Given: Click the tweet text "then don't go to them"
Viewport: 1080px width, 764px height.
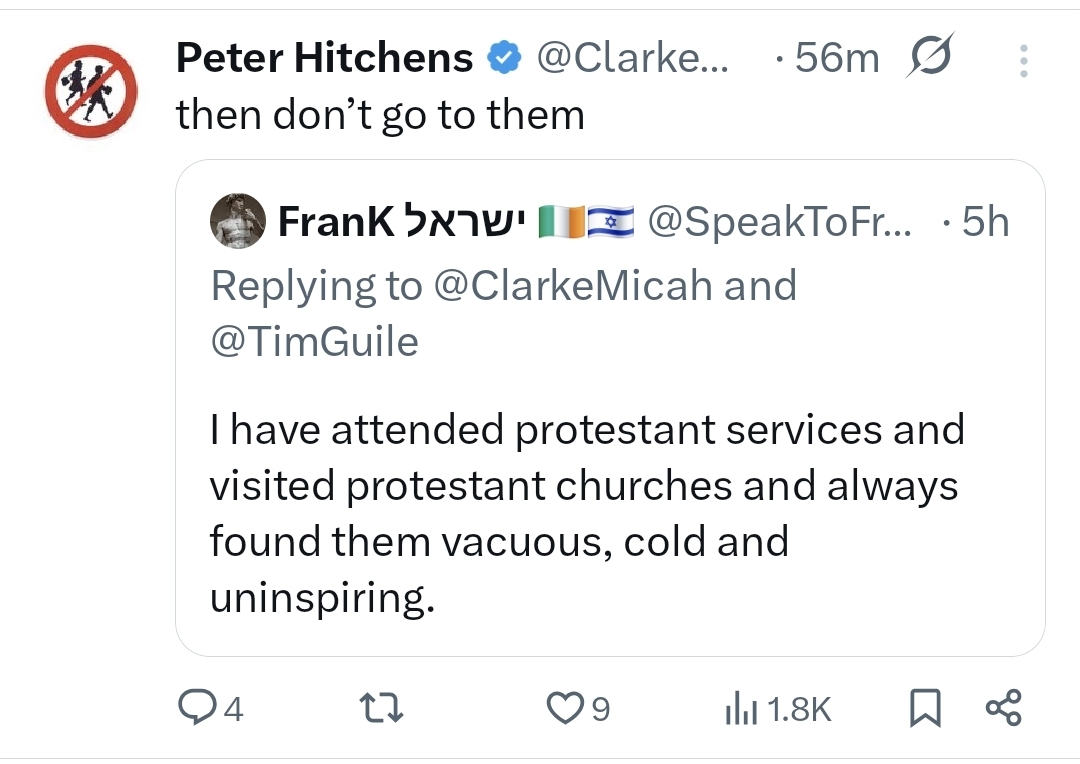Looking at the screenshot, I should [380, 115].
